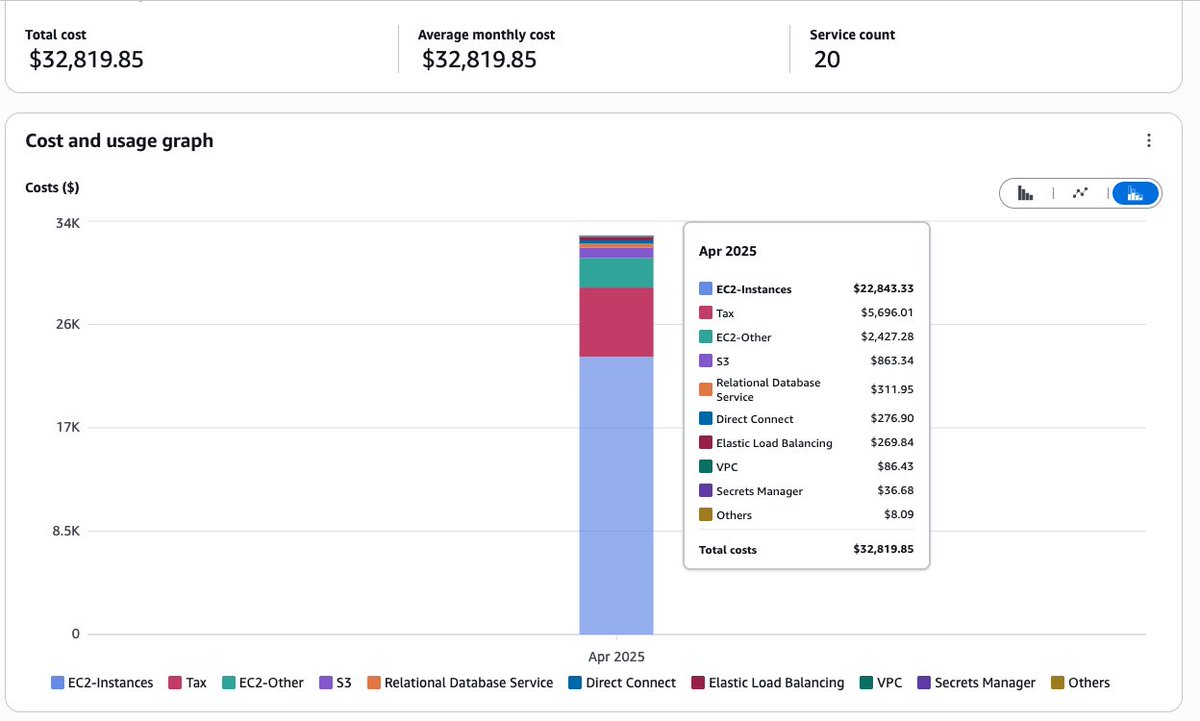1200x721 pixels.
Task: Click Tax $5,696.01 value in the tooltip
Action: pyautogui.click(x=887, y=312)
